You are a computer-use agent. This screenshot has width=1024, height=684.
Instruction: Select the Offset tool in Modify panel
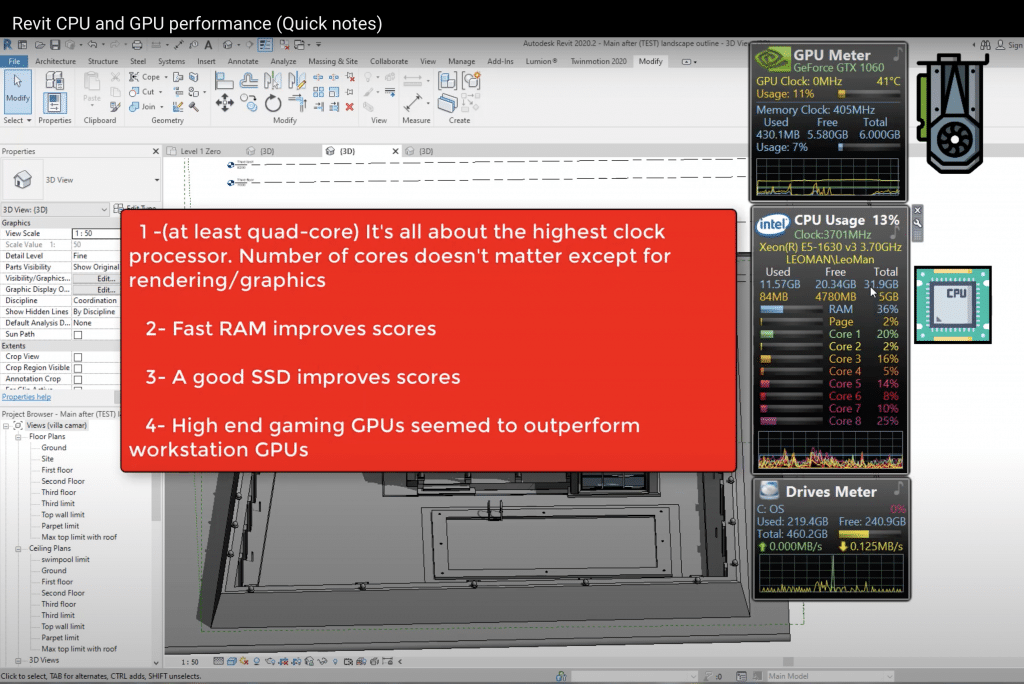(248, 80)
